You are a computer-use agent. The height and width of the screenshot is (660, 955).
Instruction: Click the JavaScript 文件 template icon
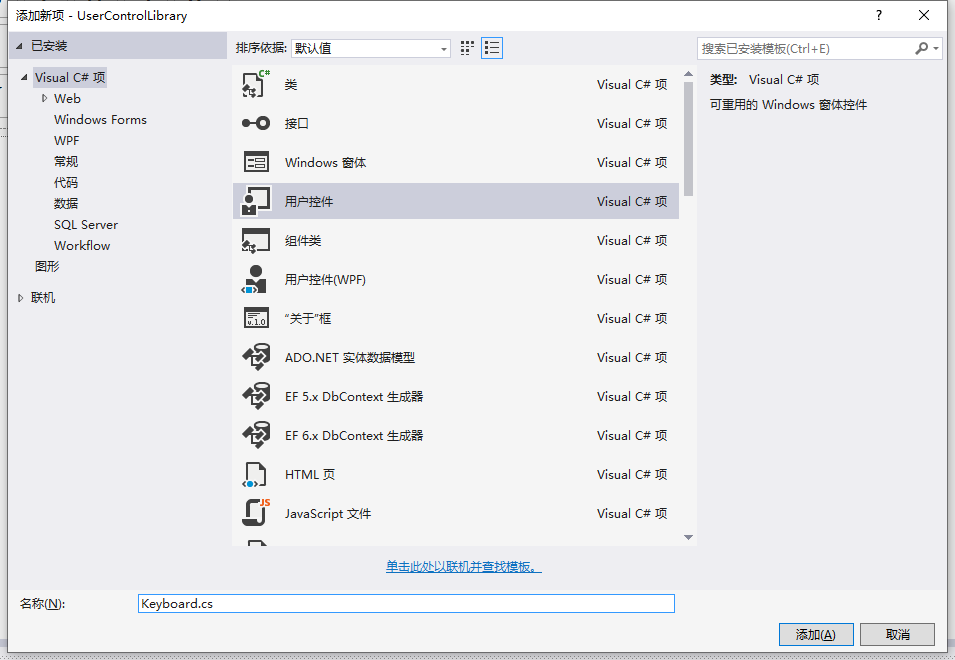tap(256, 513)
